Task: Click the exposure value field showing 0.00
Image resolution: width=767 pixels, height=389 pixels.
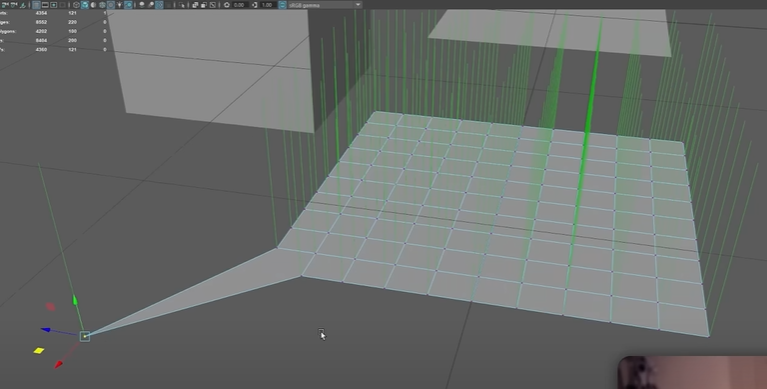Action: point(239,5)
